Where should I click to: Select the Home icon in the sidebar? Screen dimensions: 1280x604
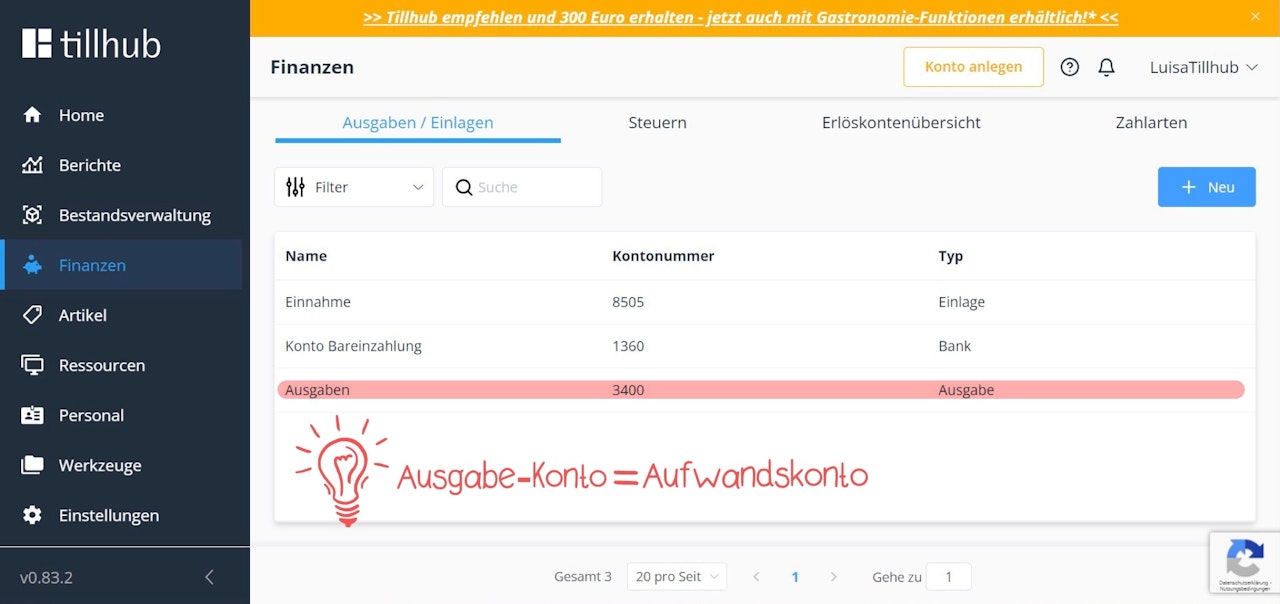point(34,115)
